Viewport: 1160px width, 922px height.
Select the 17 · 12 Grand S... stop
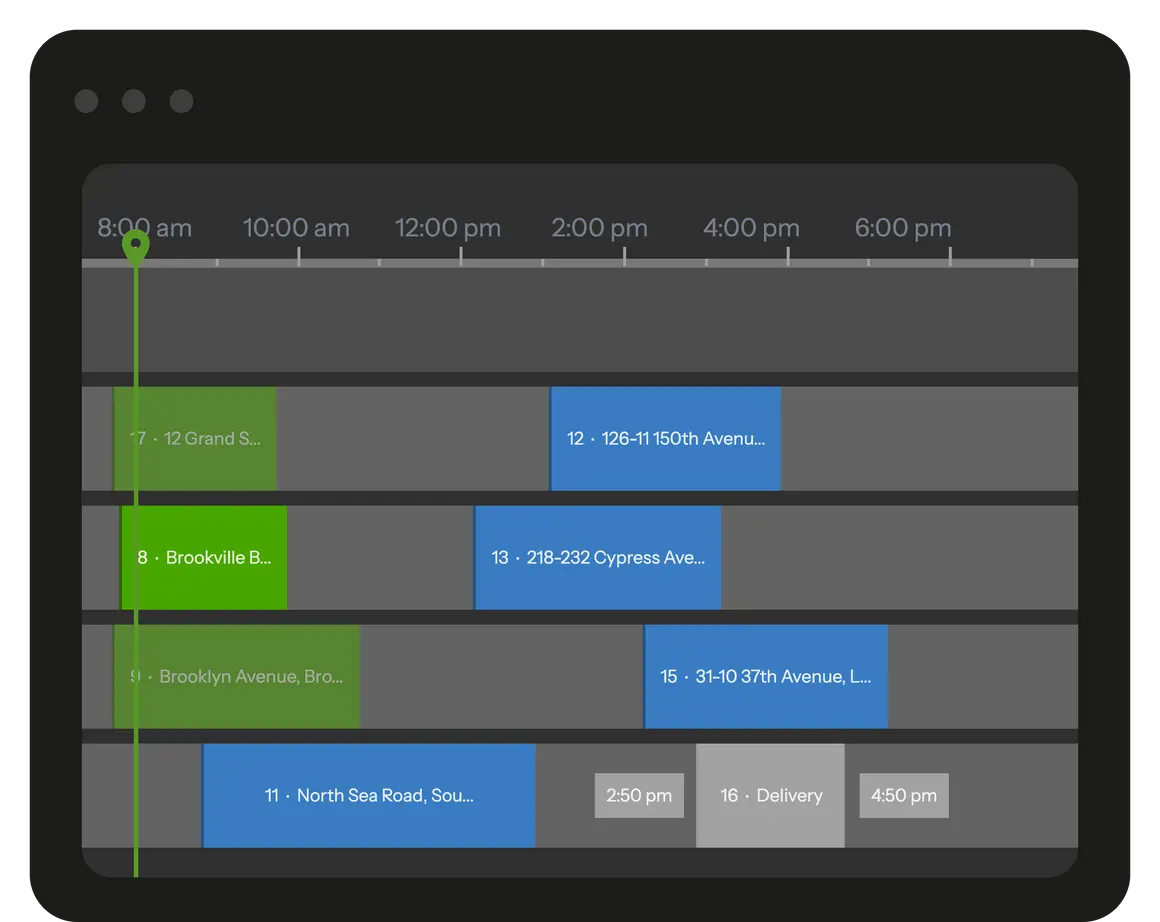195,439
